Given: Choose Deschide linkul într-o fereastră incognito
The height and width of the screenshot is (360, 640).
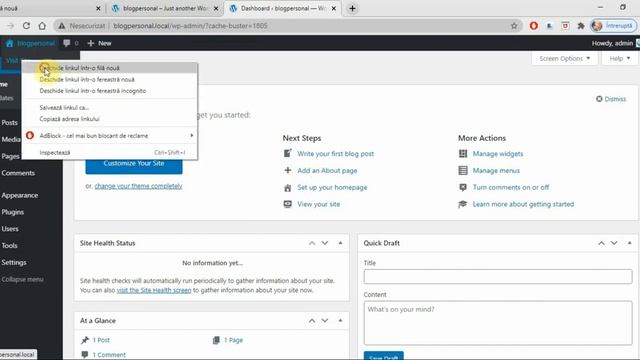Looking at the screenshot, I should pos(110,91).
